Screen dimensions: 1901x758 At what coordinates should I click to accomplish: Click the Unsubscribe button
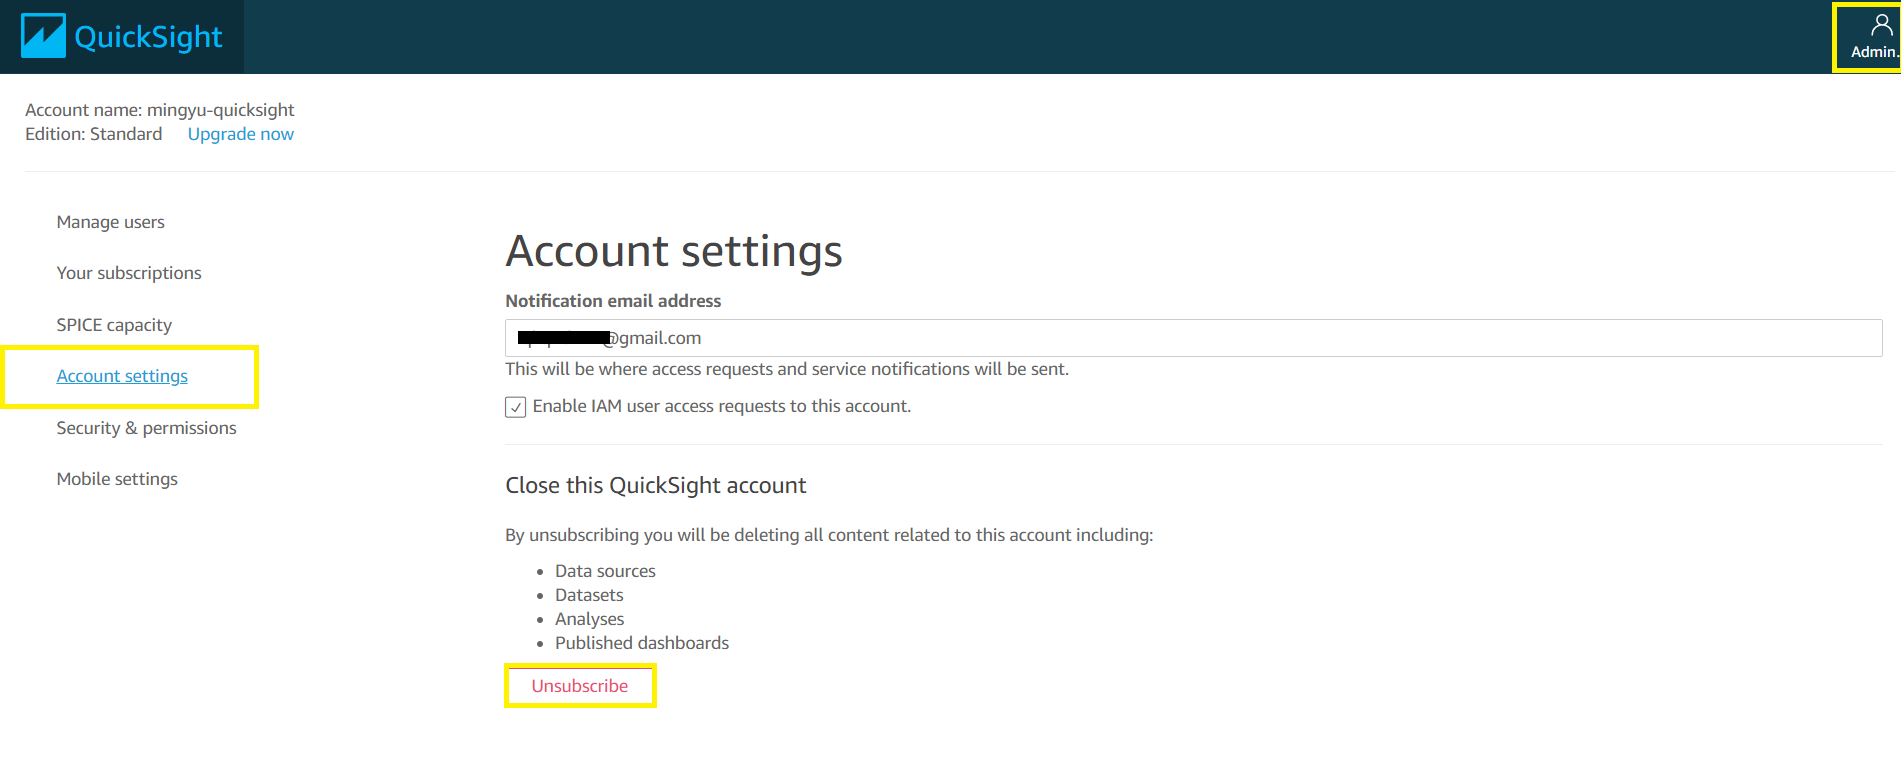580,686
